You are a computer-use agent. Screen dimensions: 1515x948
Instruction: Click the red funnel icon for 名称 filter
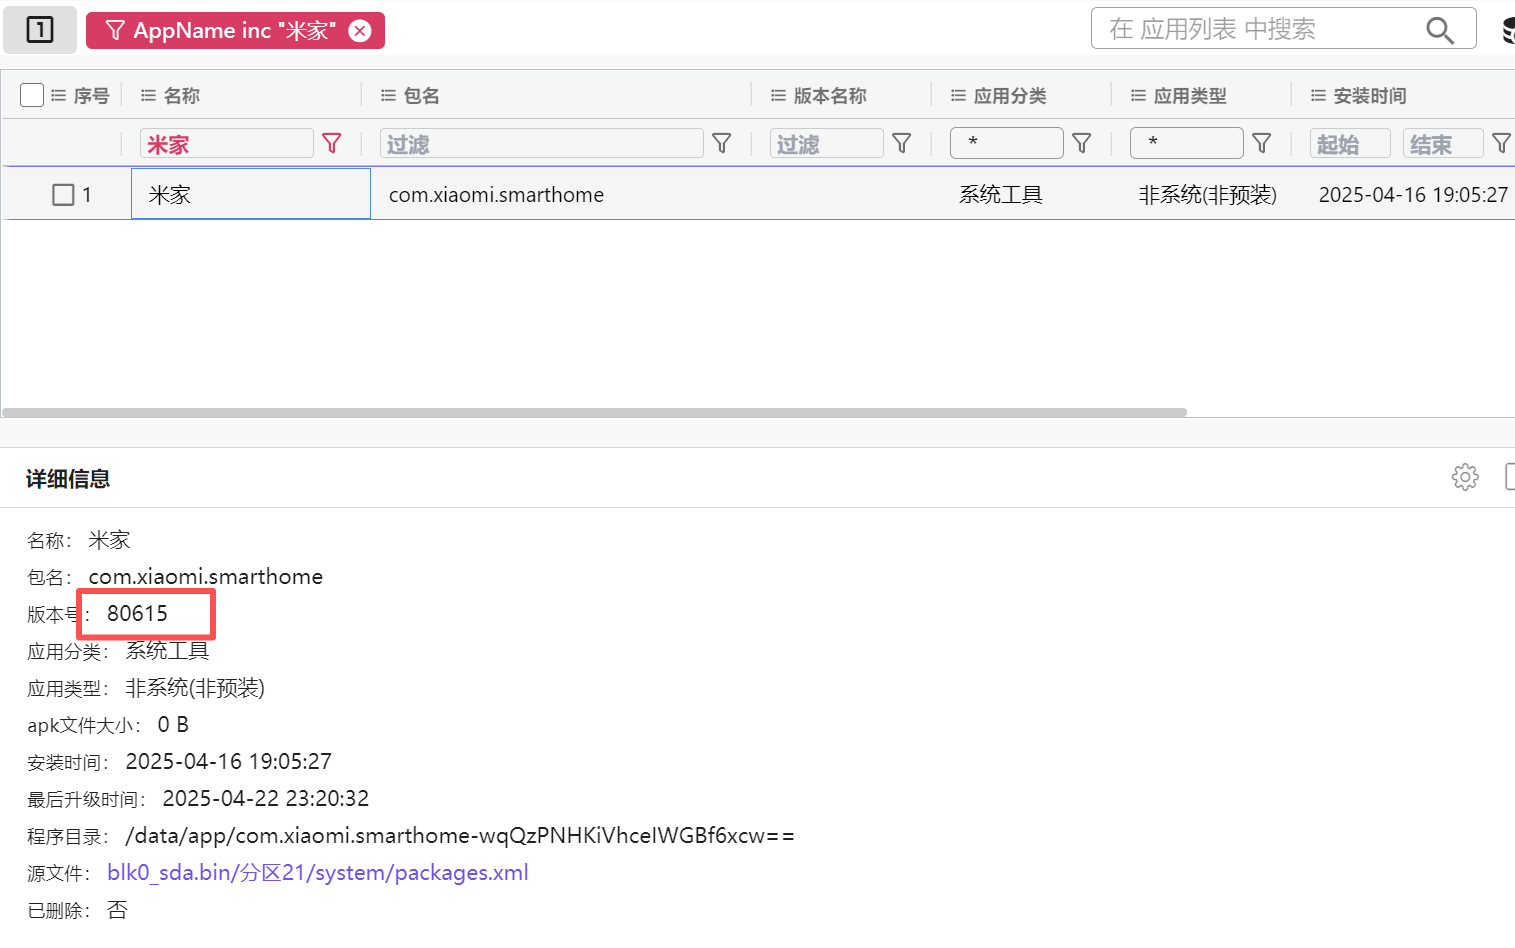[332, 144]
